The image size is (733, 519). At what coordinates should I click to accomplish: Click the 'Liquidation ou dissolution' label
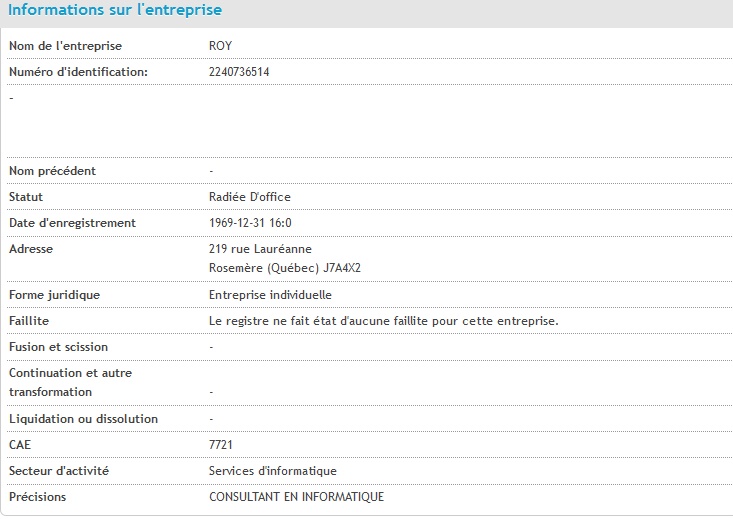click(x=83, y=419)
